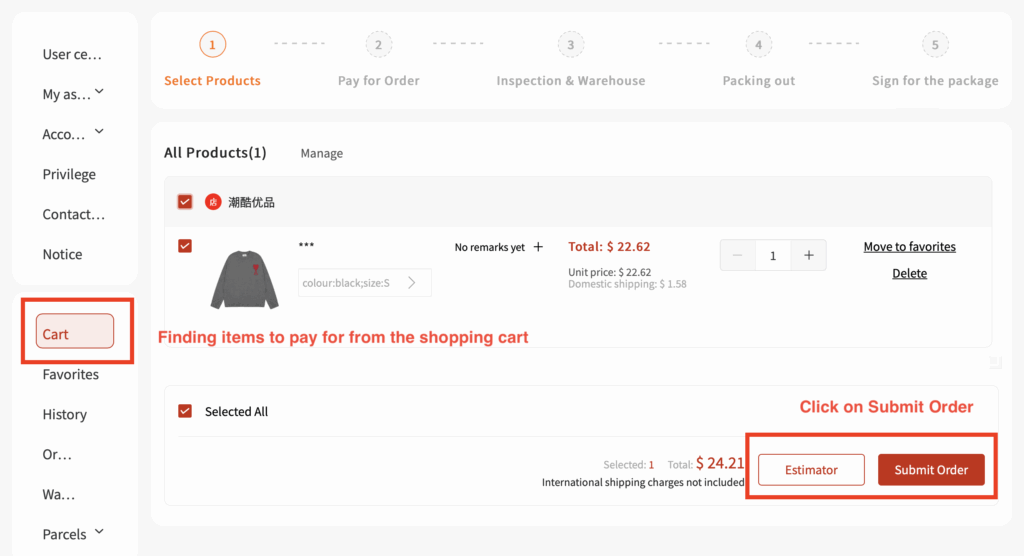Click step 5 Sign for package circle

[935, 44]
